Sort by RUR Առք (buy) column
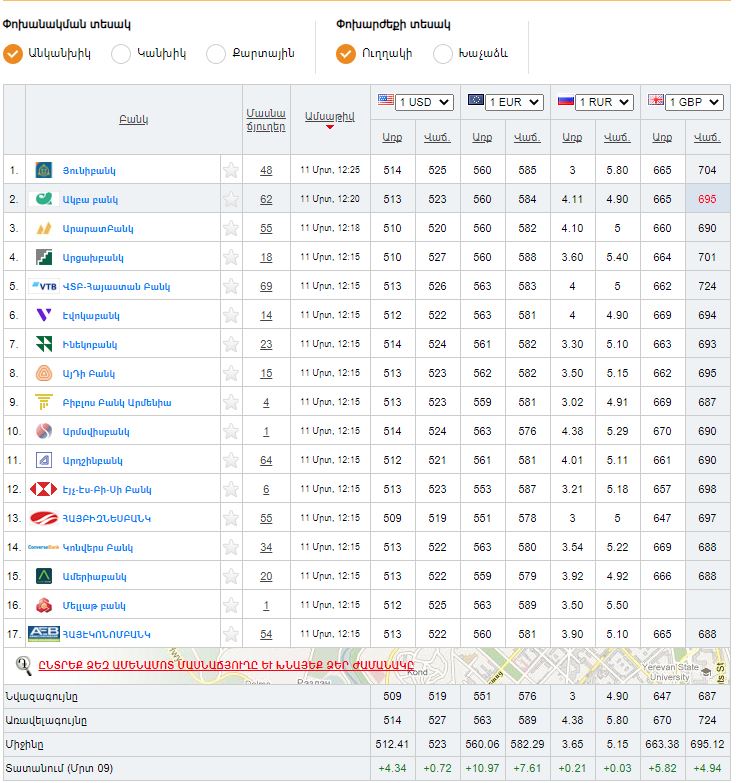The image size is (736, 783). click(572, 137)
